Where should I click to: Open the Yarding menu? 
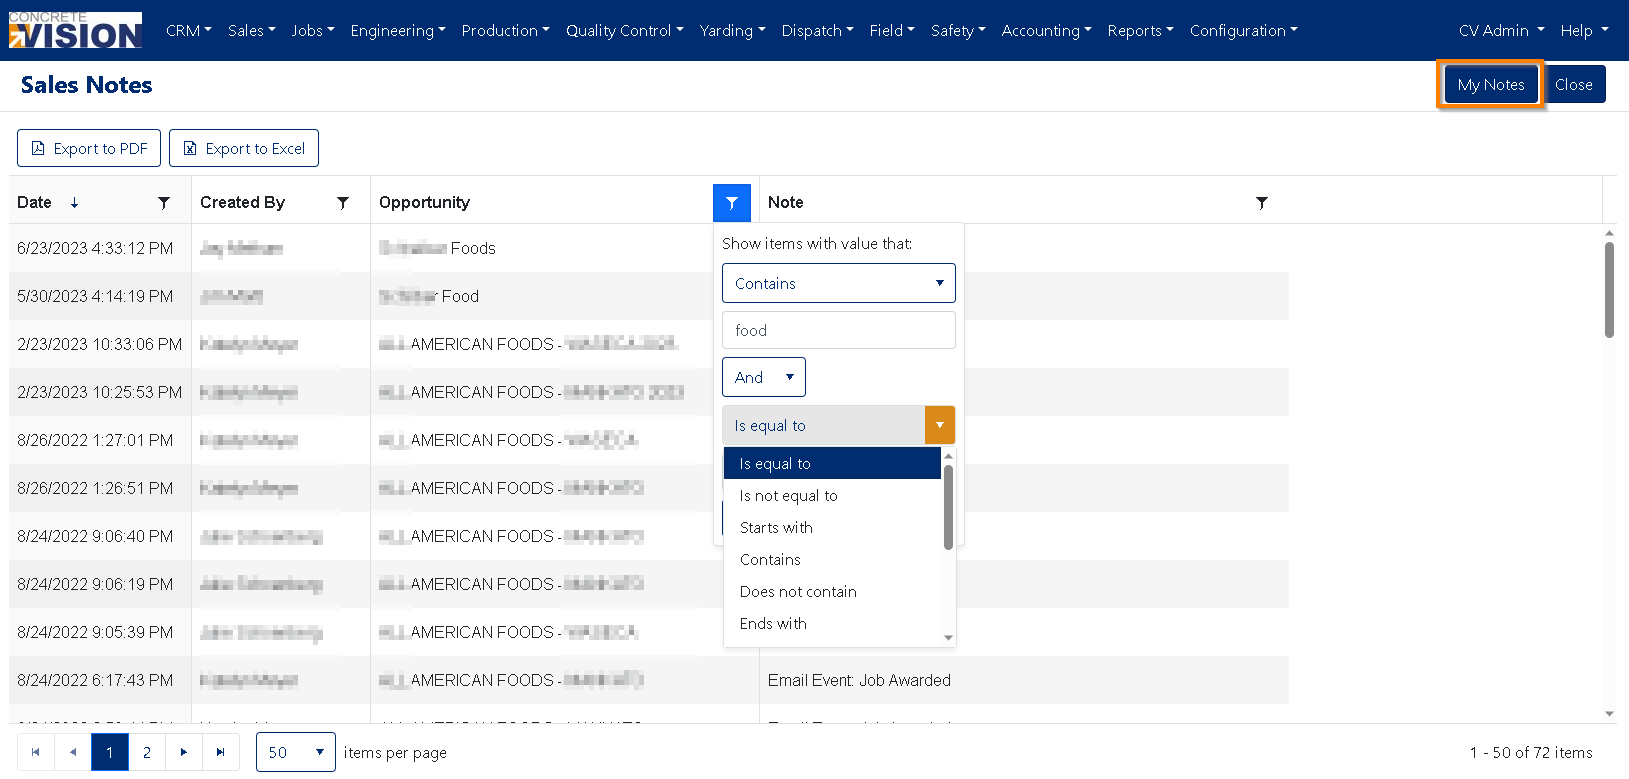coord(732,31)
